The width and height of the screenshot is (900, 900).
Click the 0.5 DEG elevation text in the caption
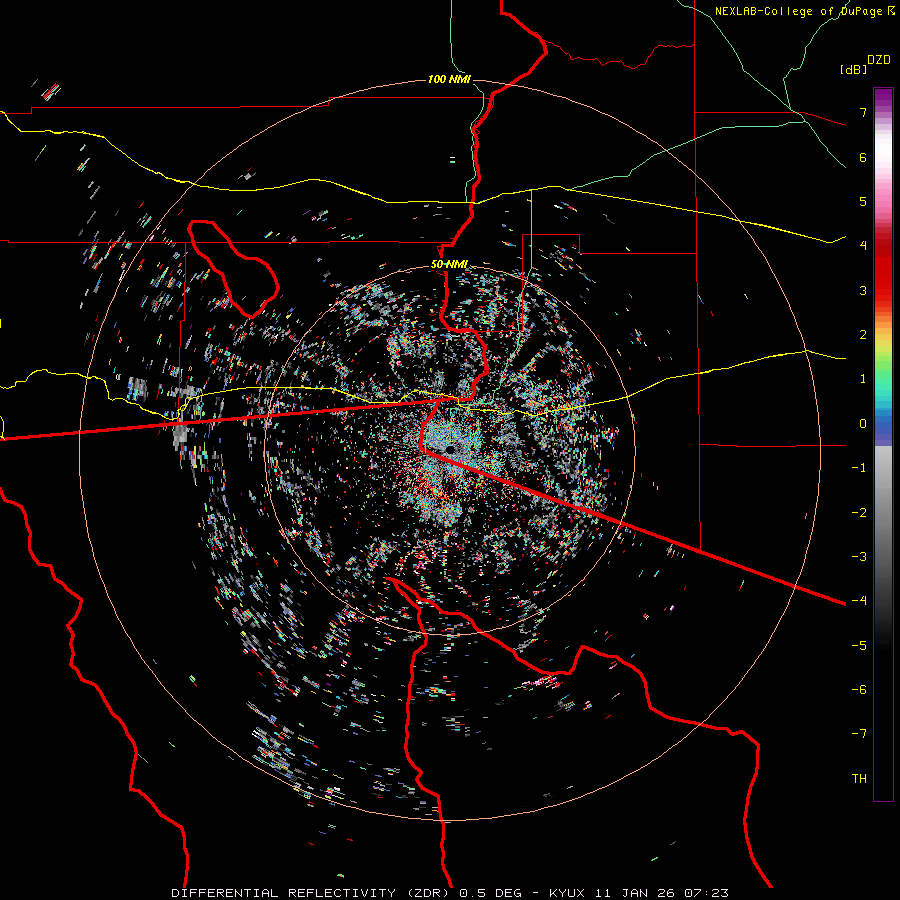point(491,893)
